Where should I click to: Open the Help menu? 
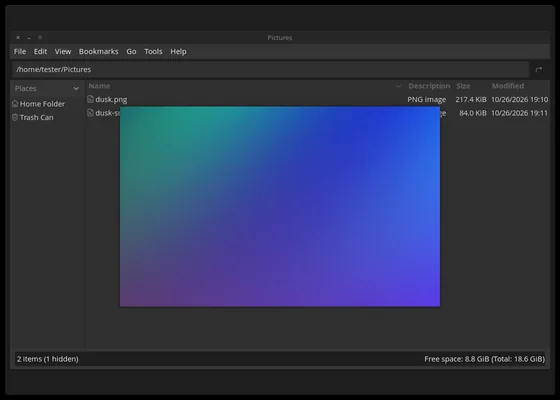click(x=178, y=51)
